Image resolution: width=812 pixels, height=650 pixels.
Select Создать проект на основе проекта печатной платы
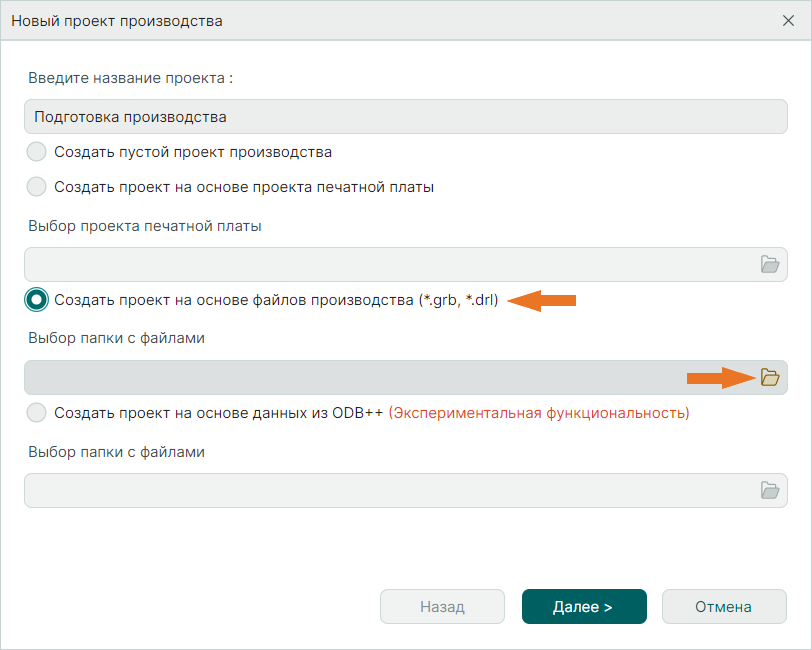(x=36, y=186)
